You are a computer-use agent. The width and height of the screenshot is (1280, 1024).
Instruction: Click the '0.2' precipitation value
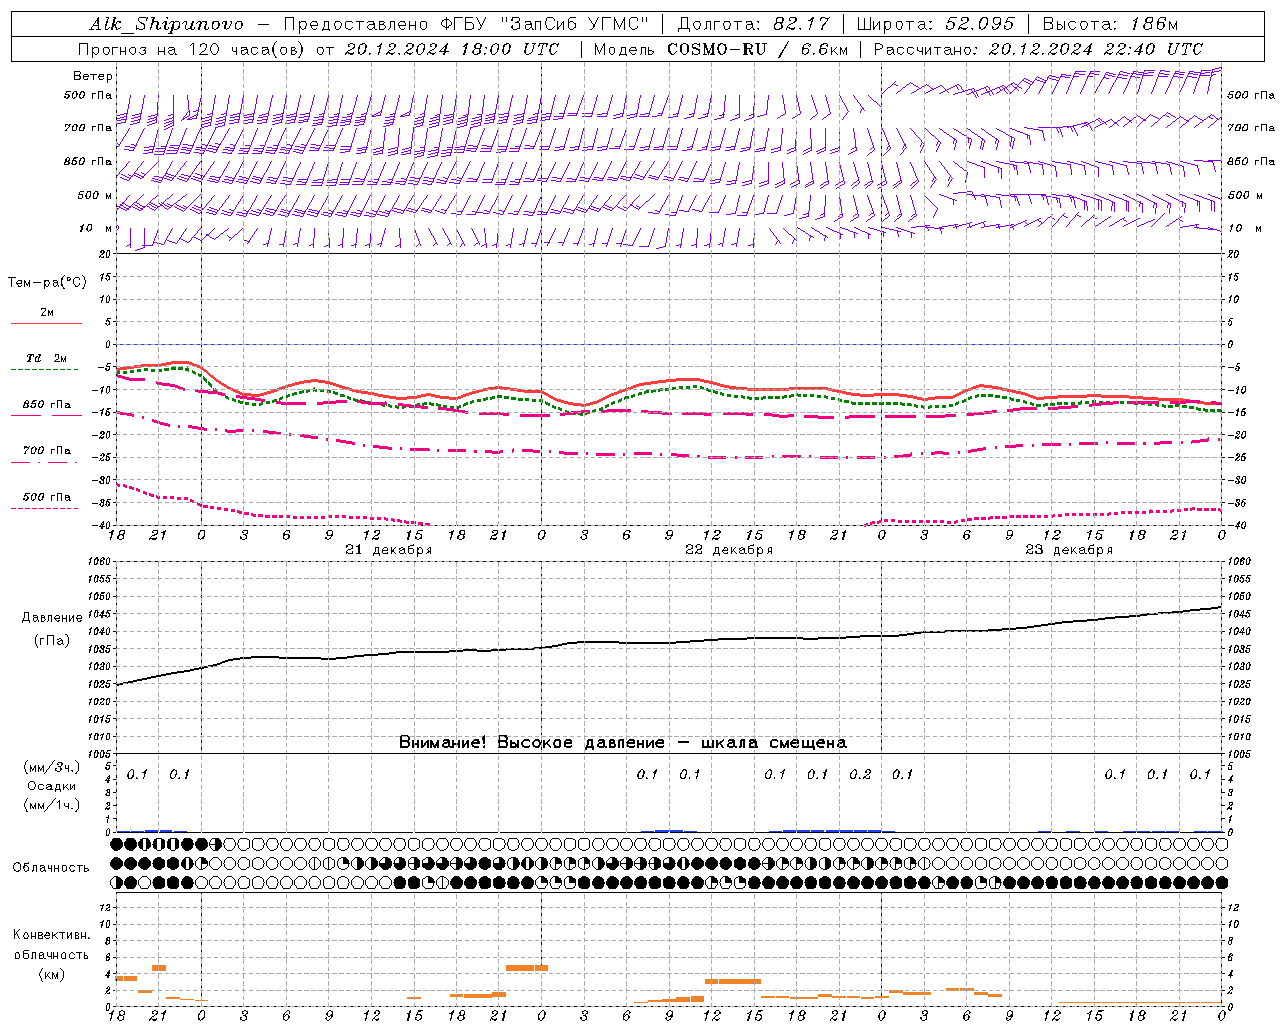pos(860,774)
